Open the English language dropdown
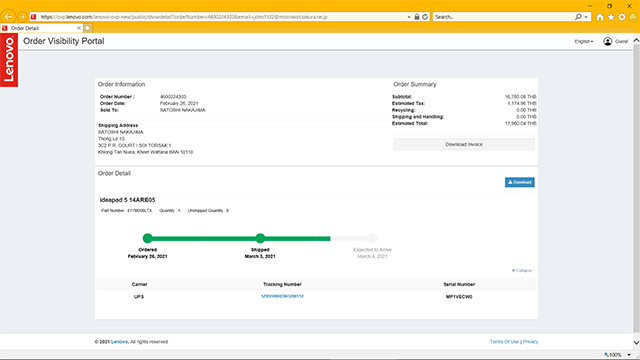 [x=584, y=41]
